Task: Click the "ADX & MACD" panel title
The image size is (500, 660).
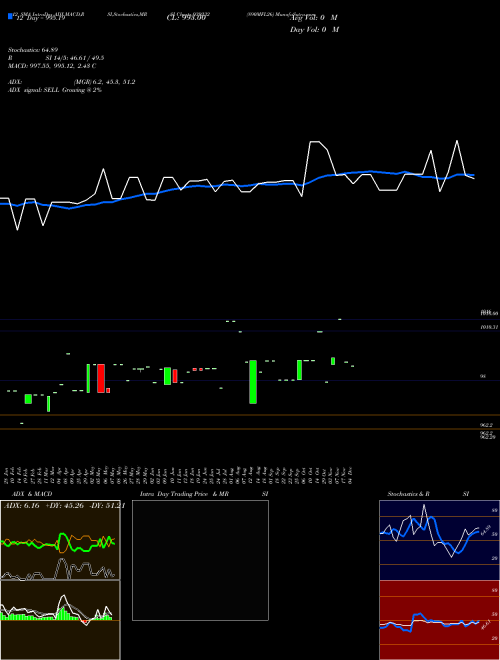Action: [32, 494]
